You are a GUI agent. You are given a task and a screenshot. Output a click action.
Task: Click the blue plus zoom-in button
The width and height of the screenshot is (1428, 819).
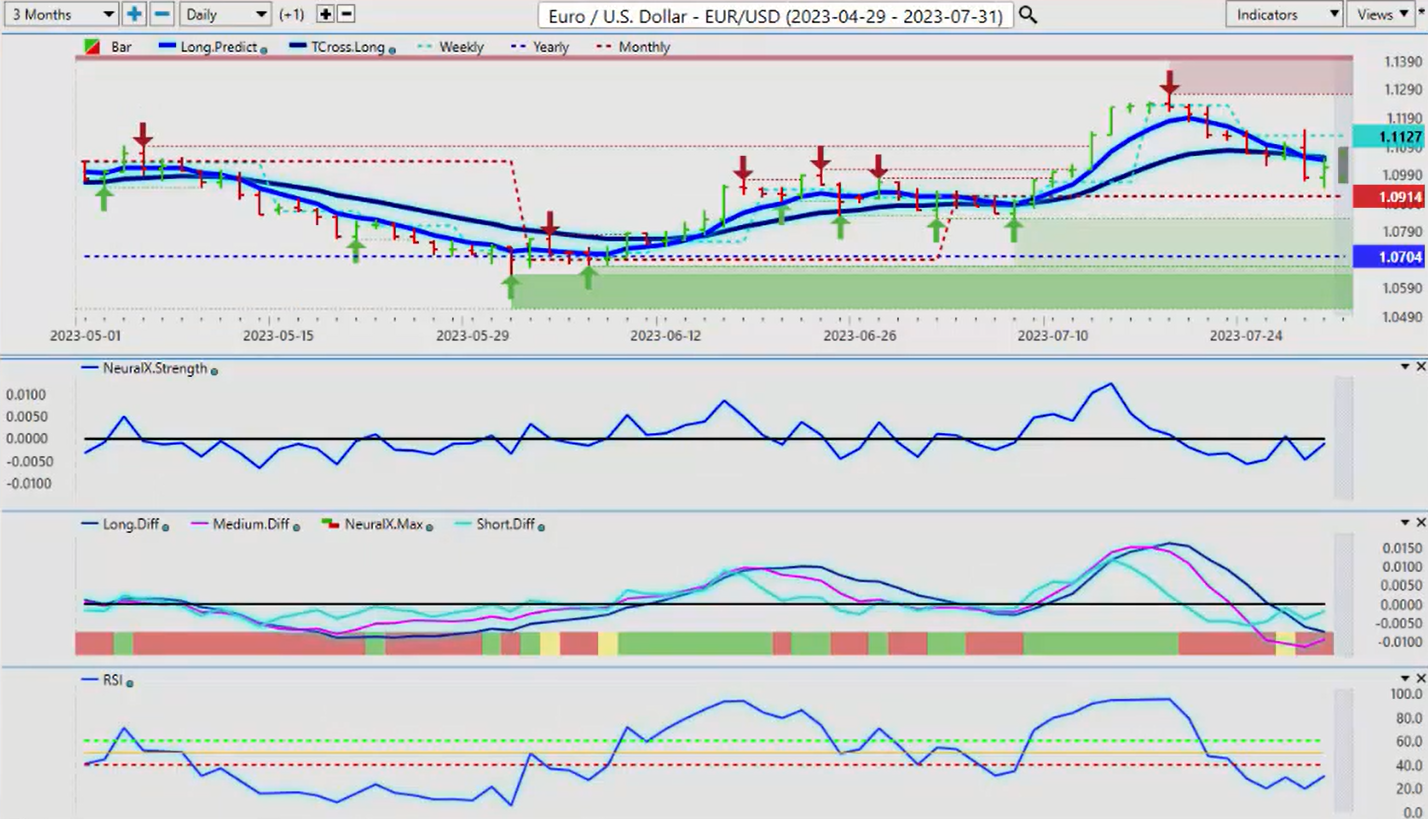[x=134, y=14]
